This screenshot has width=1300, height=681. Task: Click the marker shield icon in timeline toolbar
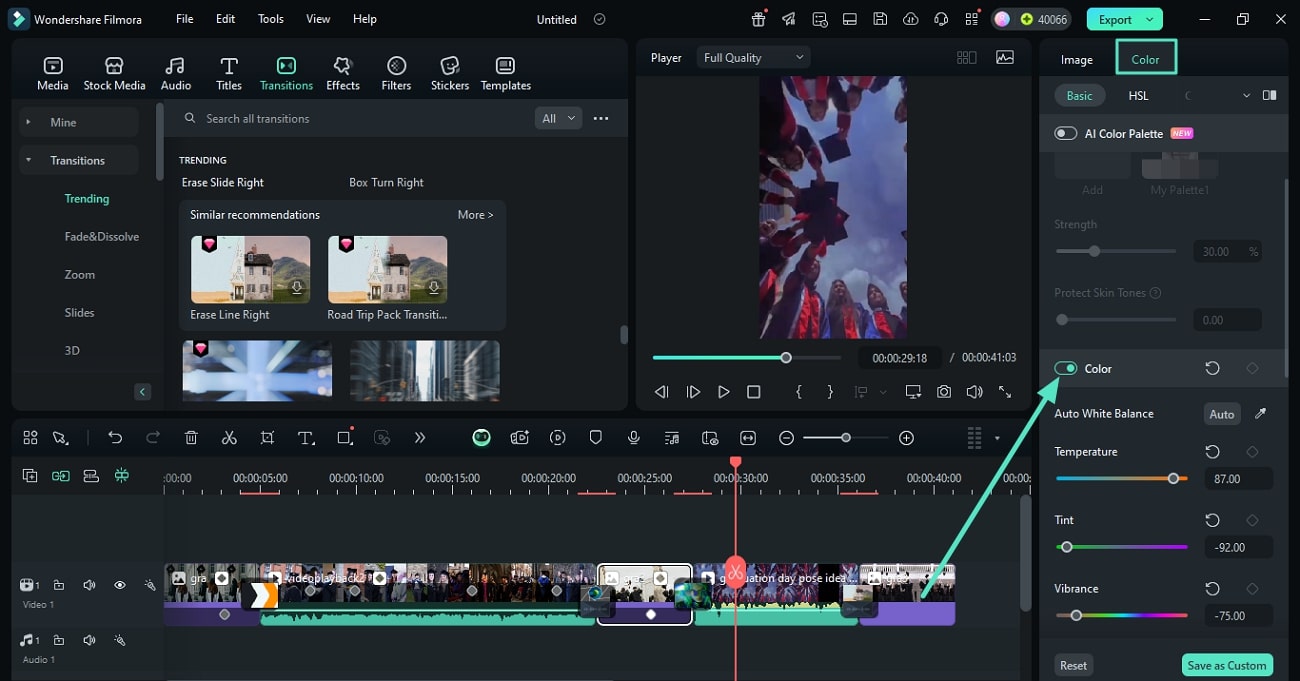(596, 438)
